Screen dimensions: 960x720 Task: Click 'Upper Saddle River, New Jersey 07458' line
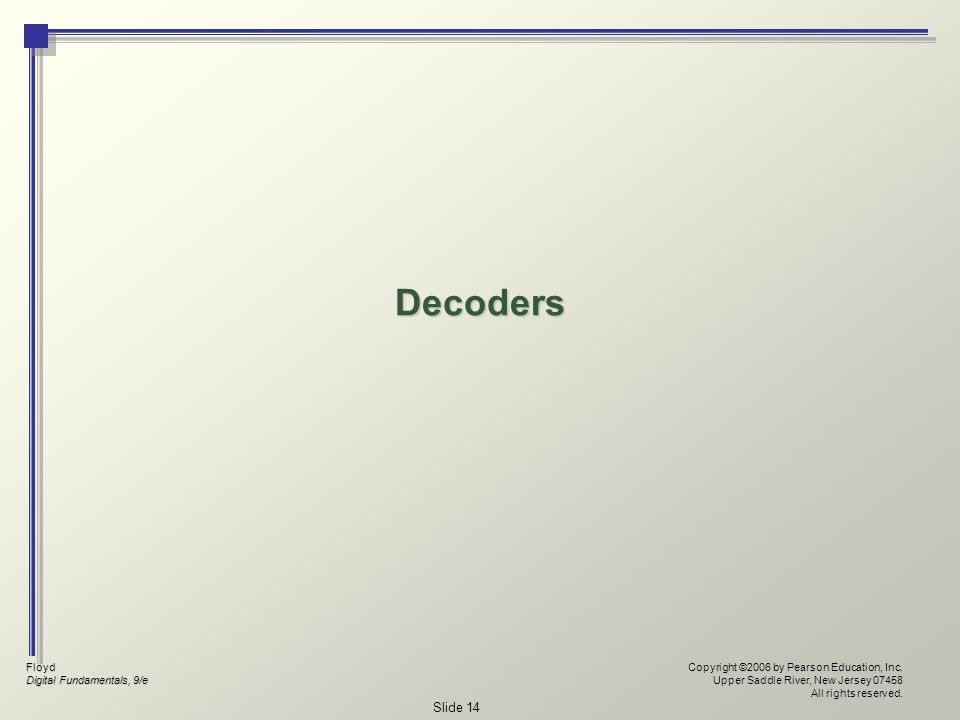click(808, 680)
